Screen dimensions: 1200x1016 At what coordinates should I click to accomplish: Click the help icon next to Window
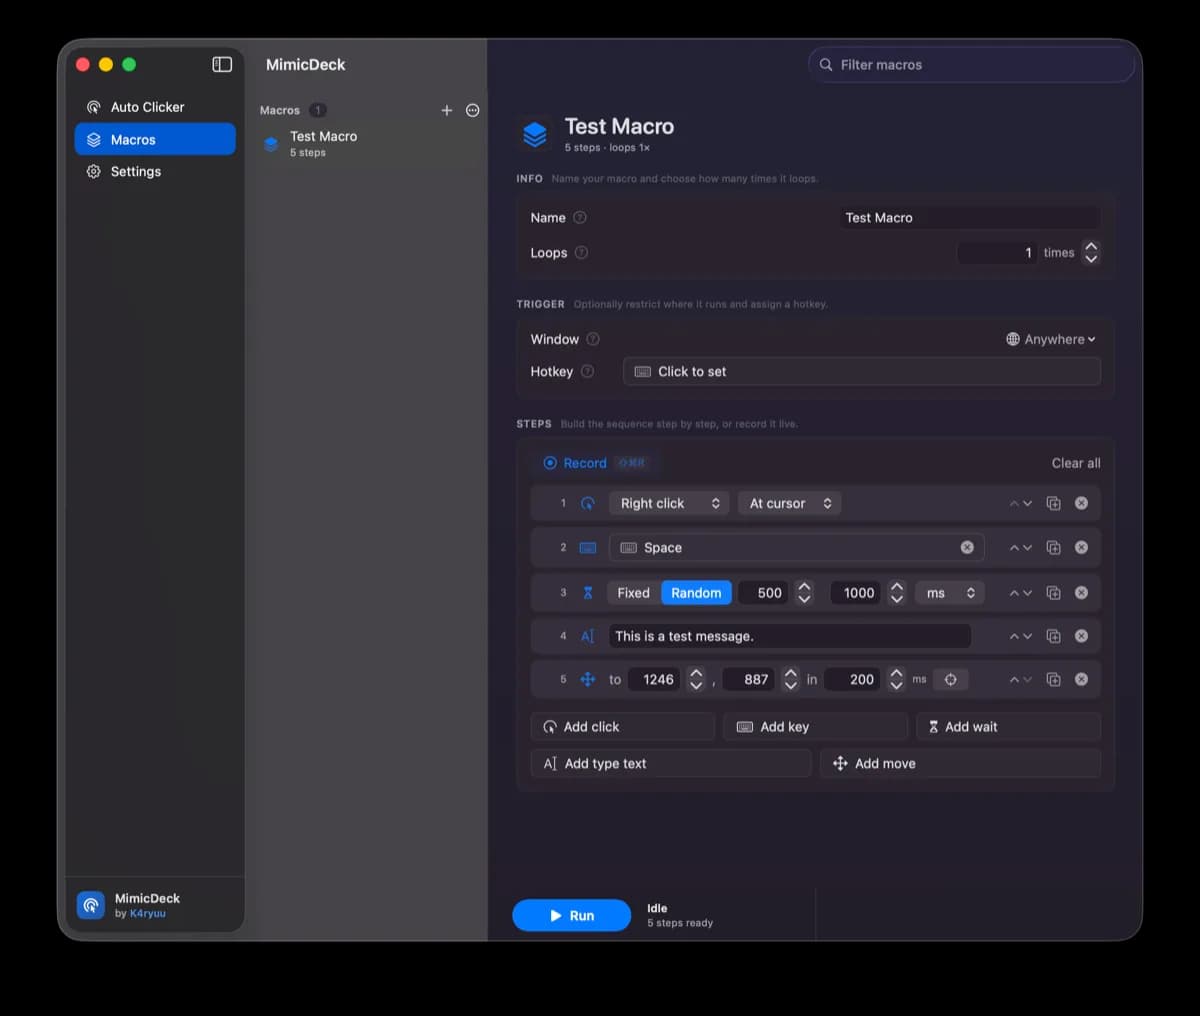[593, 339]
